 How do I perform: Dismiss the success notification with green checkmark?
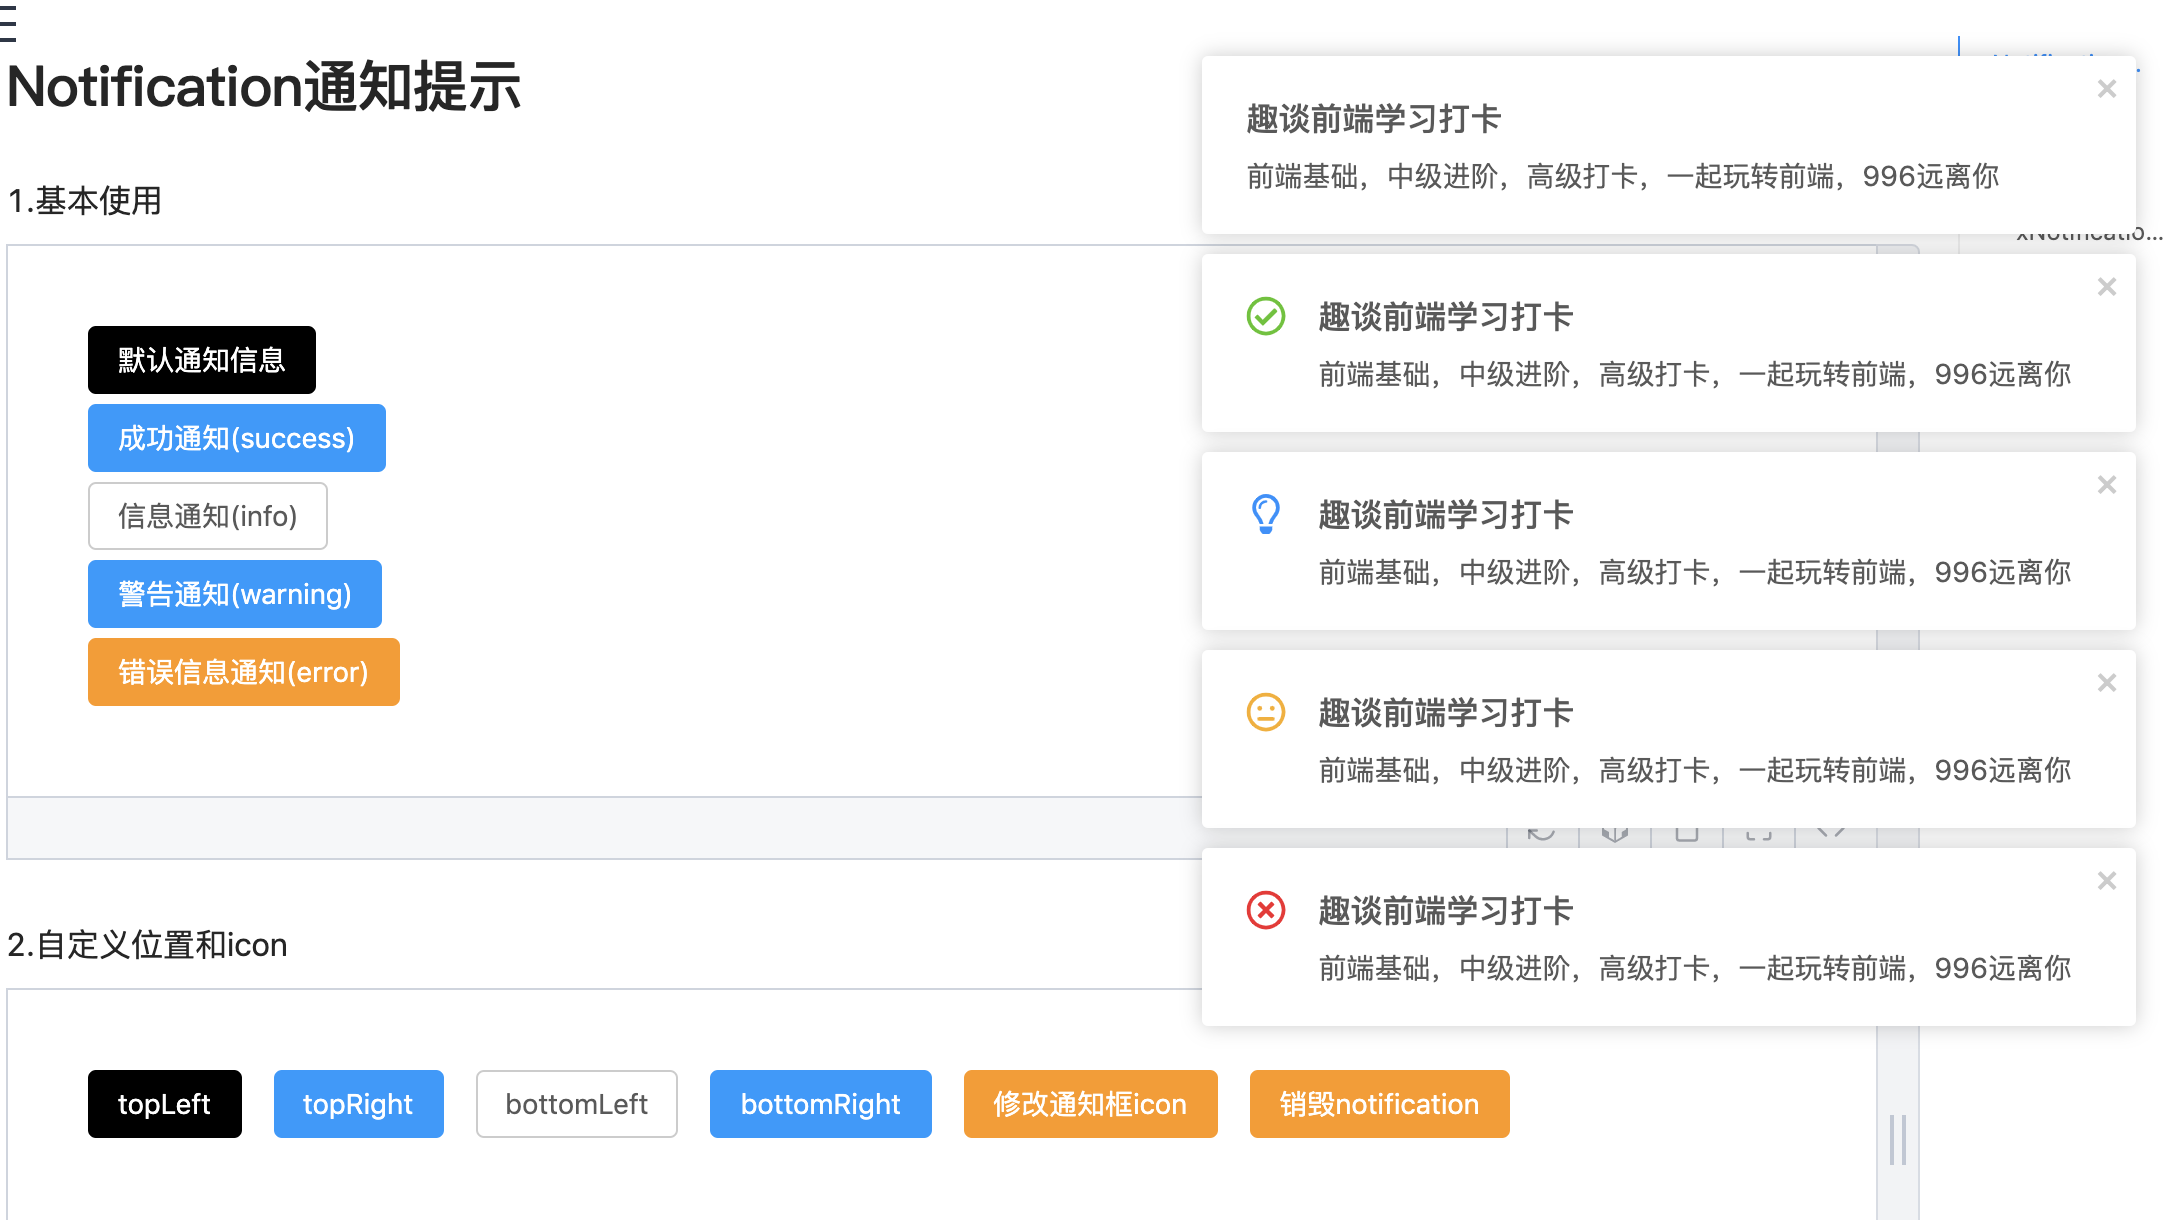click(x=2107, y=287)
